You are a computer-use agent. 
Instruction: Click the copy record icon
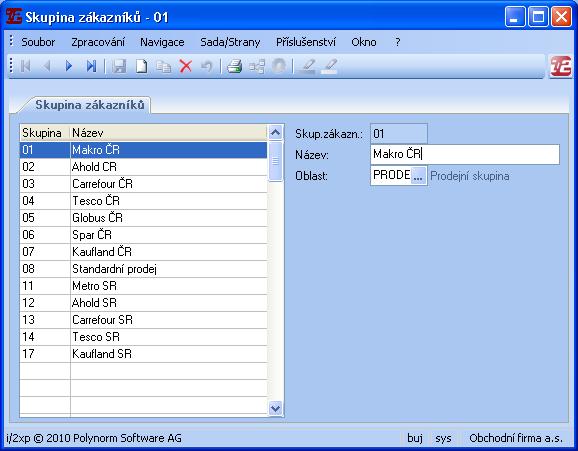163,66
